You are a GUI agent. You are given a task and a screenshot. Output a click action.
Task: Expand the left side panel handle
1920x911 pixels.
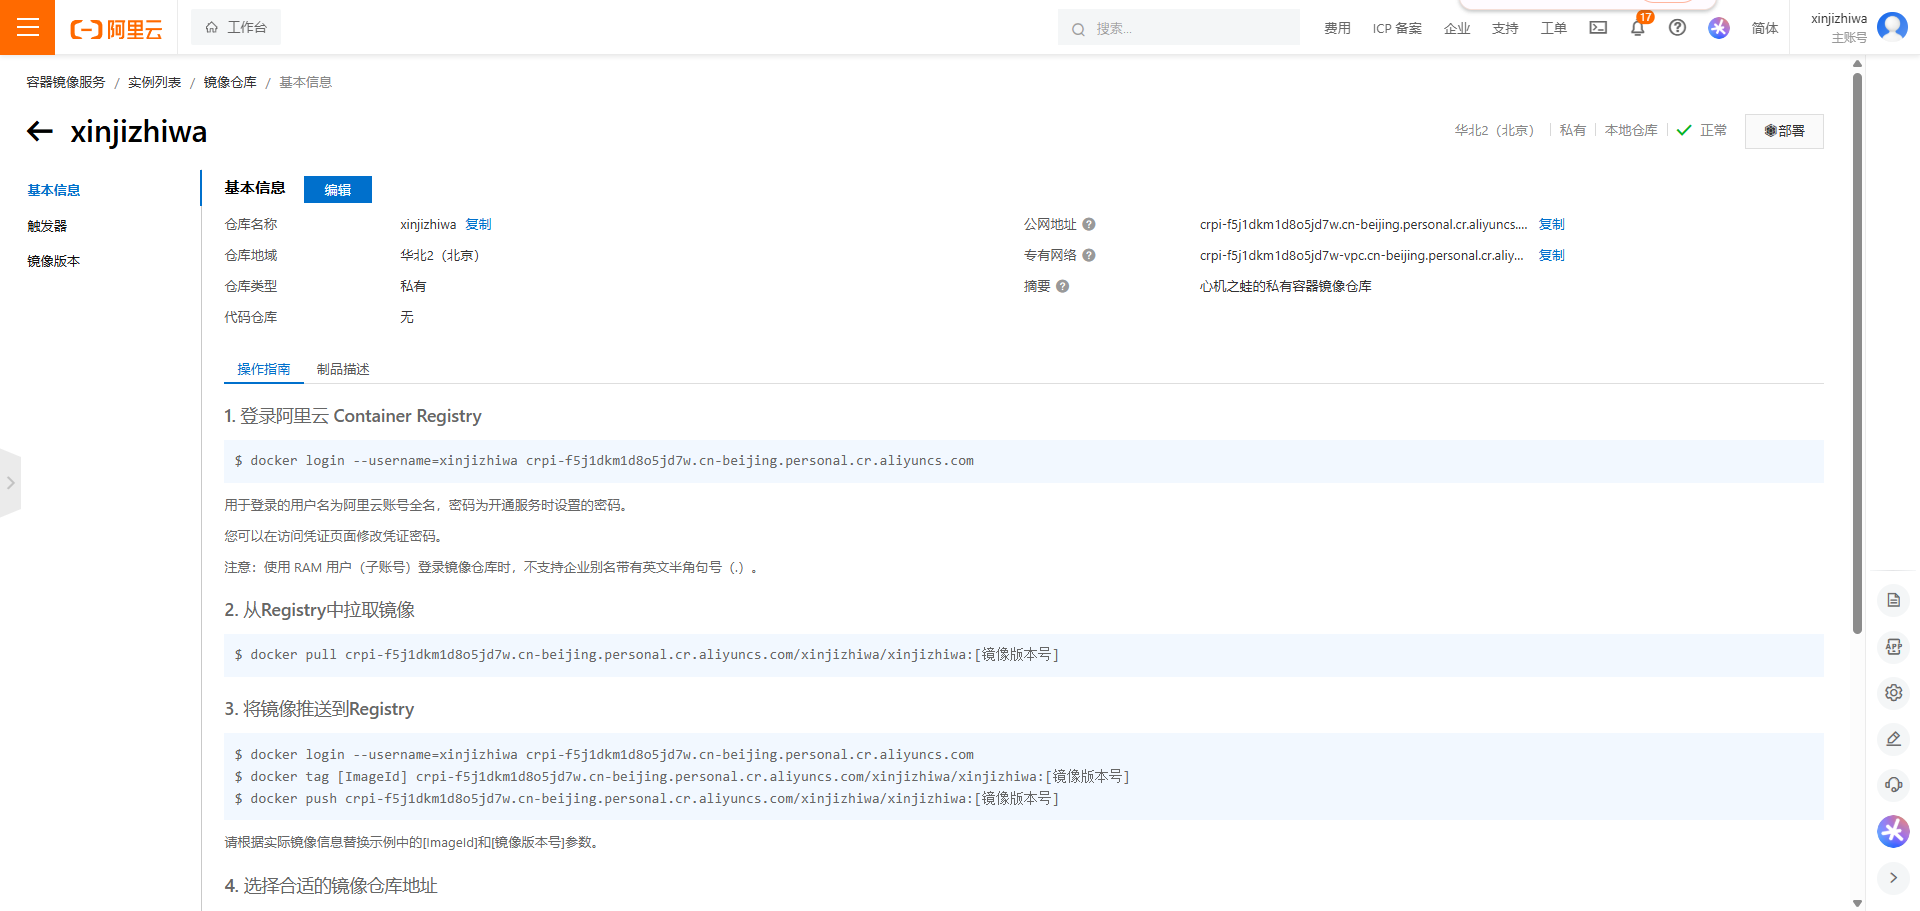tap(10, 483)
